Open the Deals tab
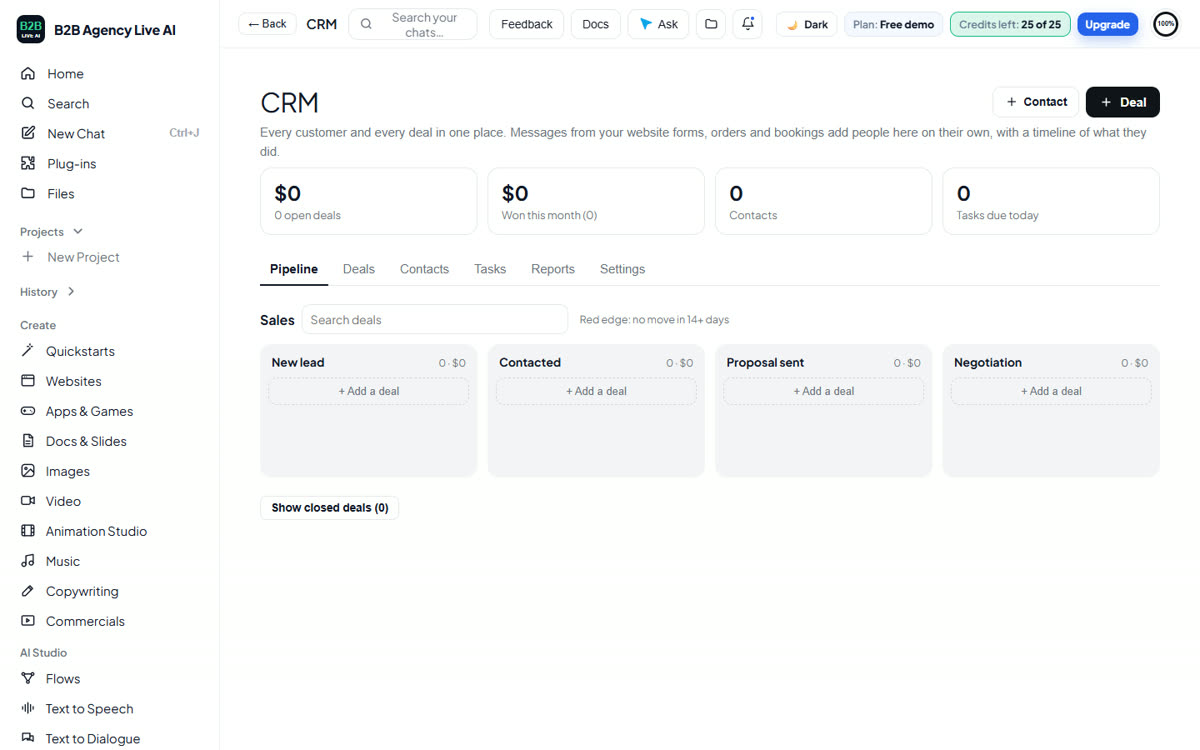The height and width of the screenshot is (750, 1200). [358, 269]
